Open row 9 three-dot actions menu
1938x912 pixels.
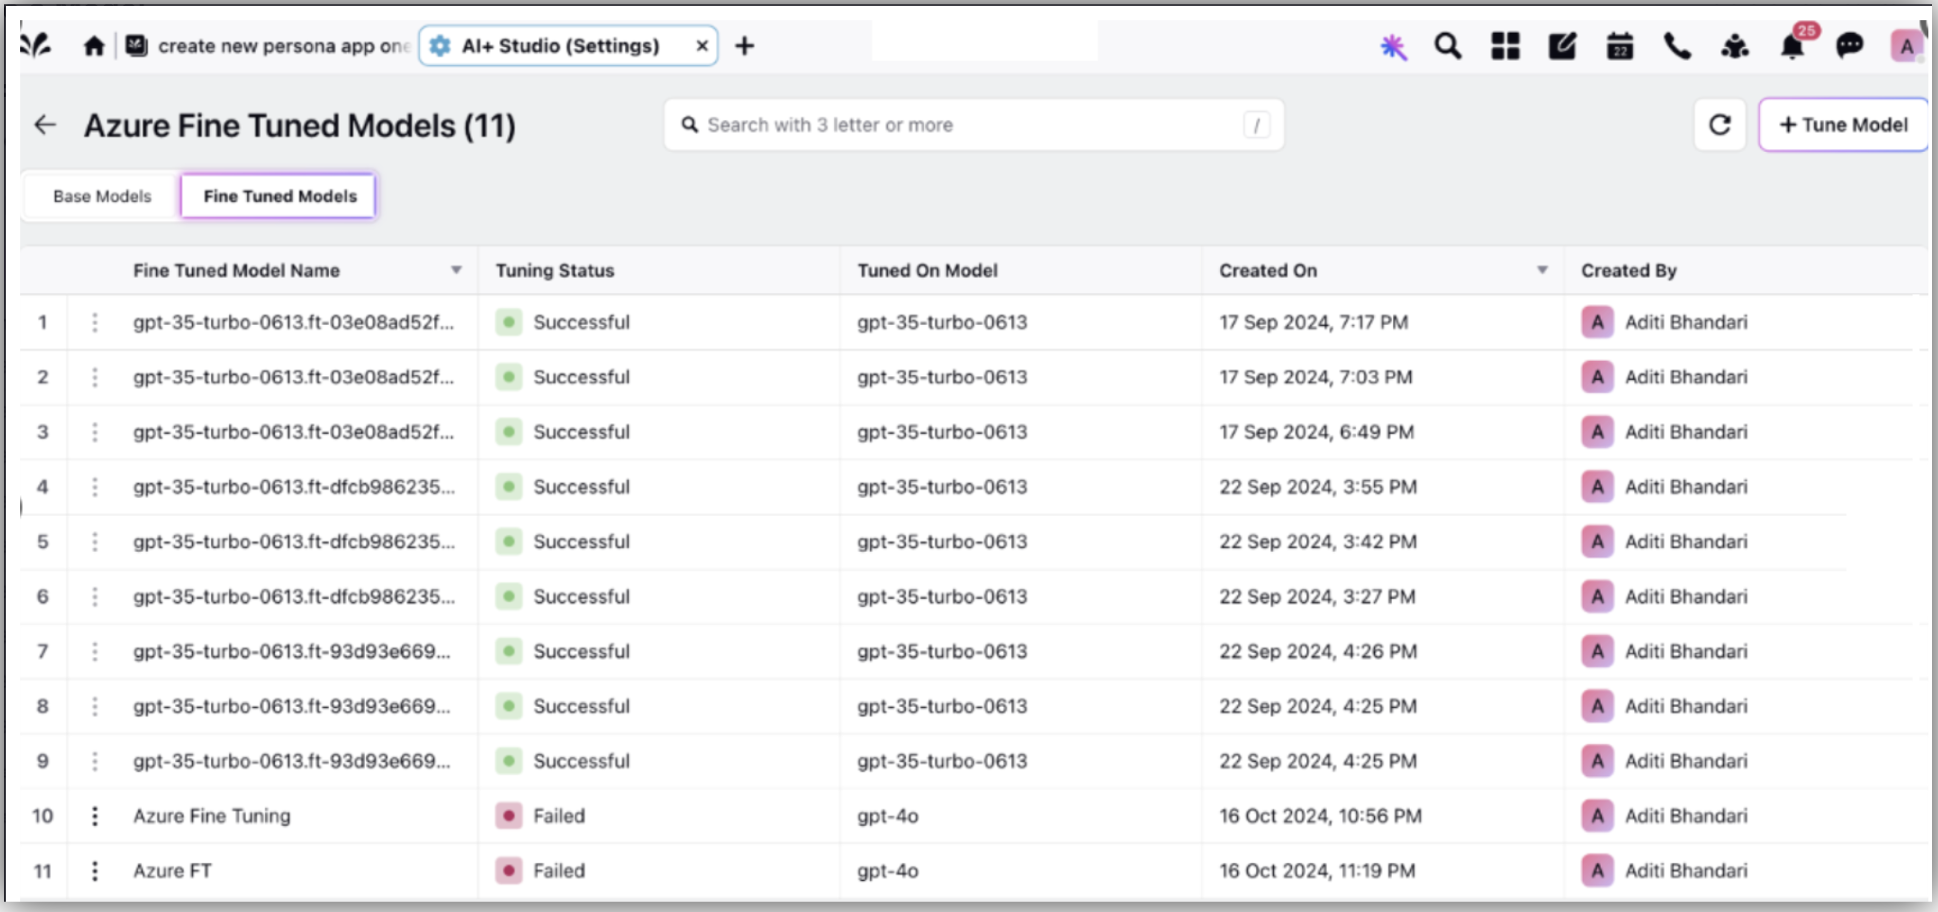(95, 761)
